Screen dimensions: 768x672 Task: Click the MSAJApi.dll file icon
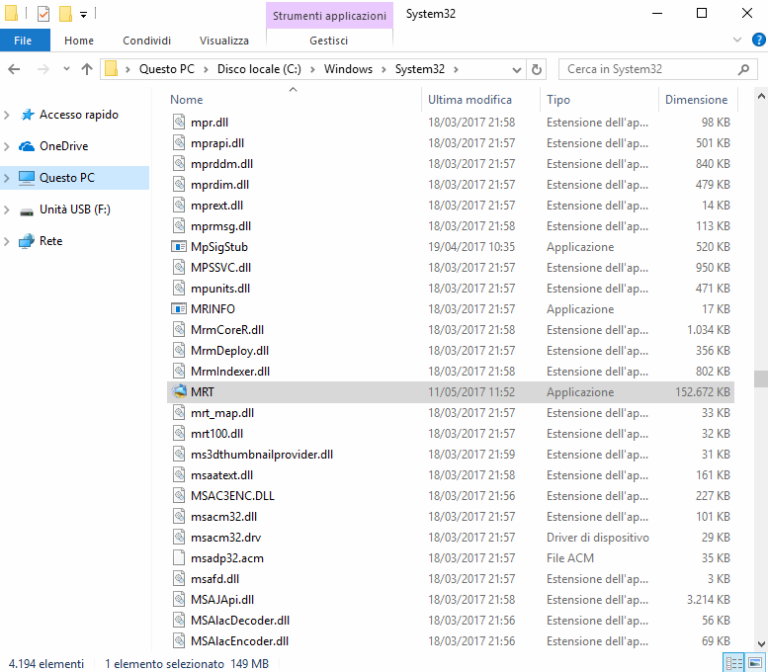pyautogui.click(x=179, y=599)
